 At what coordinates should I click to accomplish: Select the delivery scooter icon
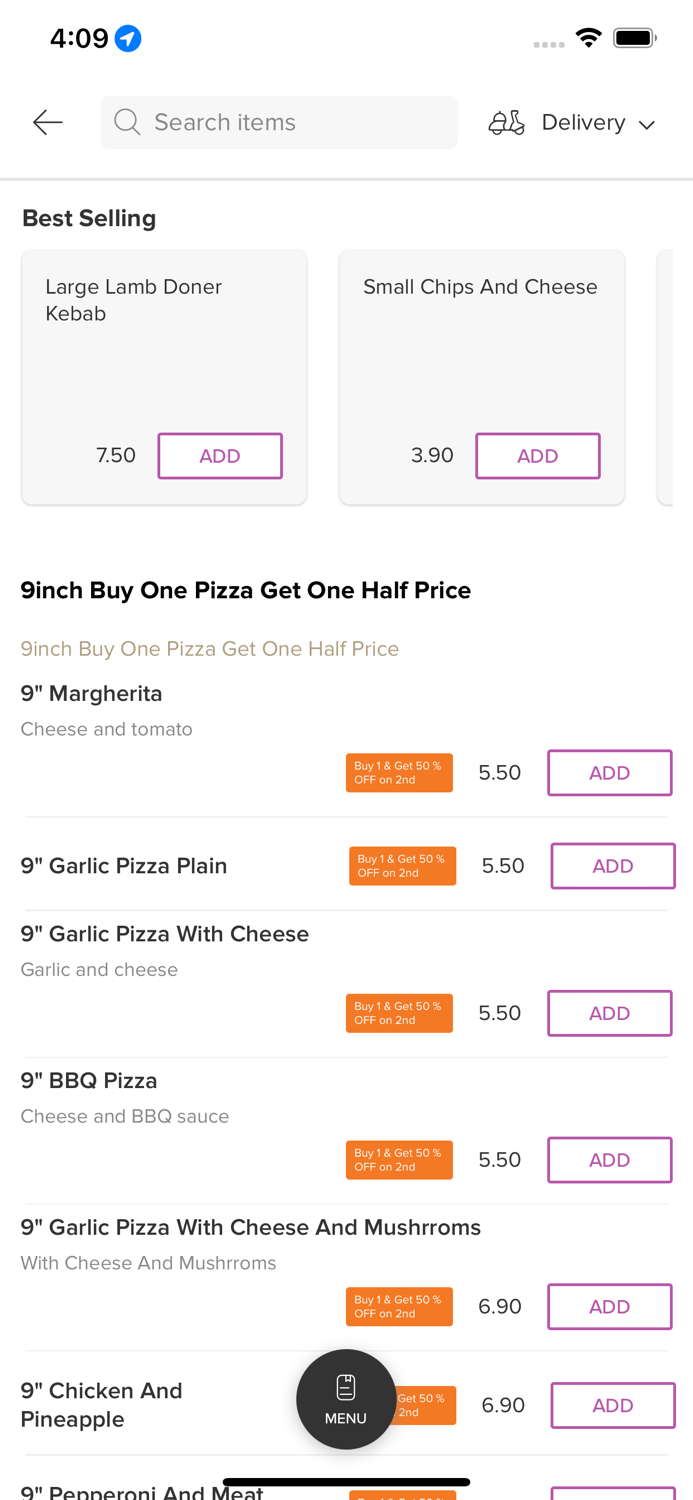click(x=506, y=122)
